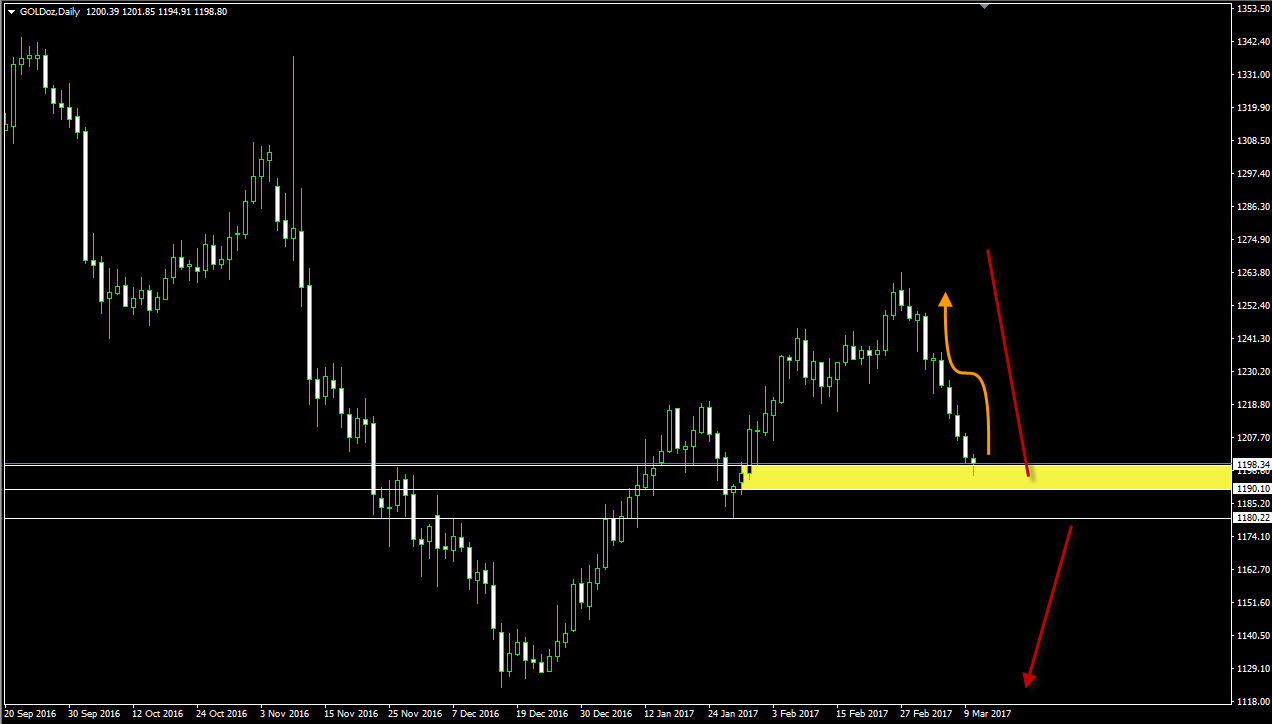Click the 1190.10 price level label
Screen dimensions: 1272x724
pos(1252,488)
